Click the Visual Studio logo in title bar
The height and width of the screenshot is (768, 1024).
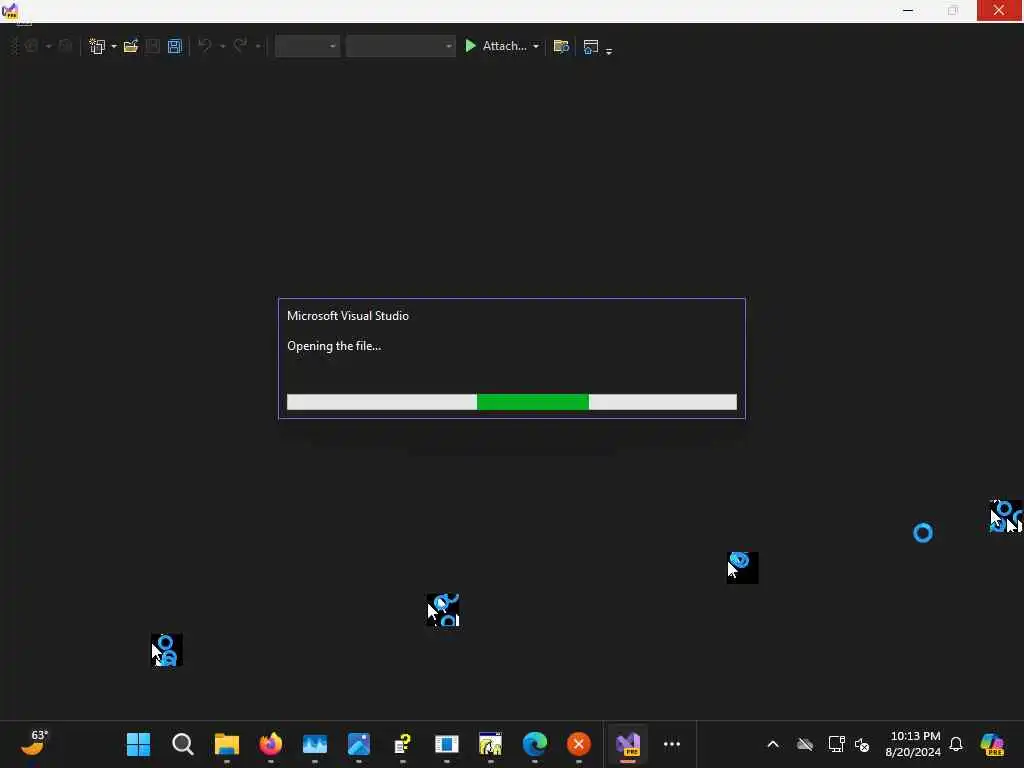(x=10, y=11)
